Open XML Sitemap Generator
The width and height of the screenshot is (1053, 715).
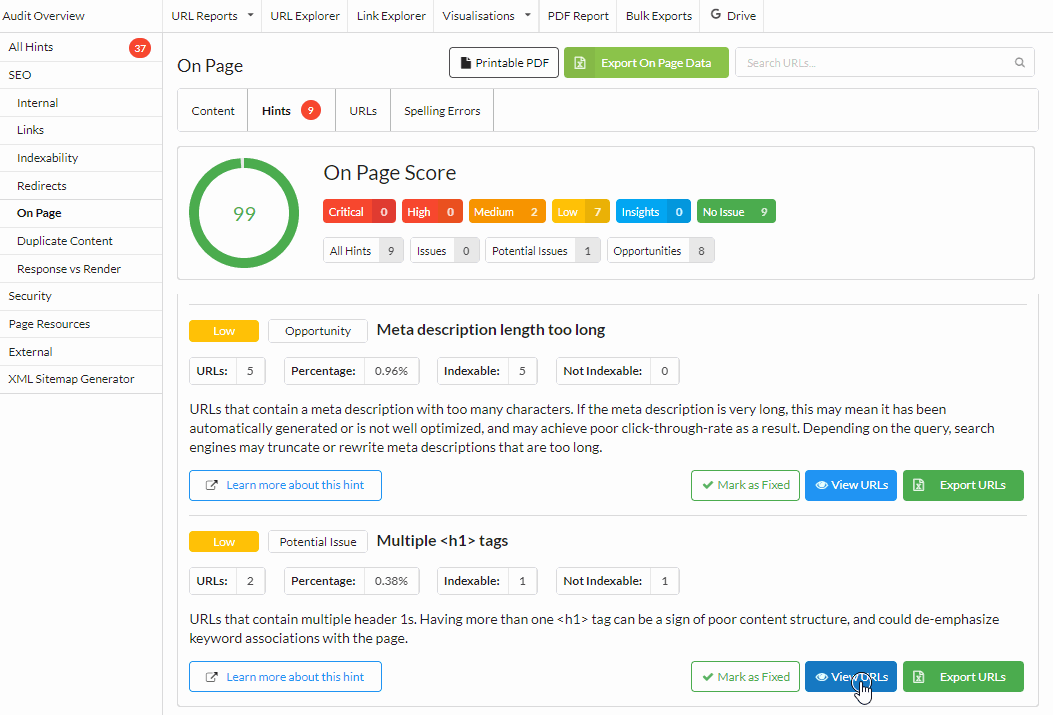(81, 379)
